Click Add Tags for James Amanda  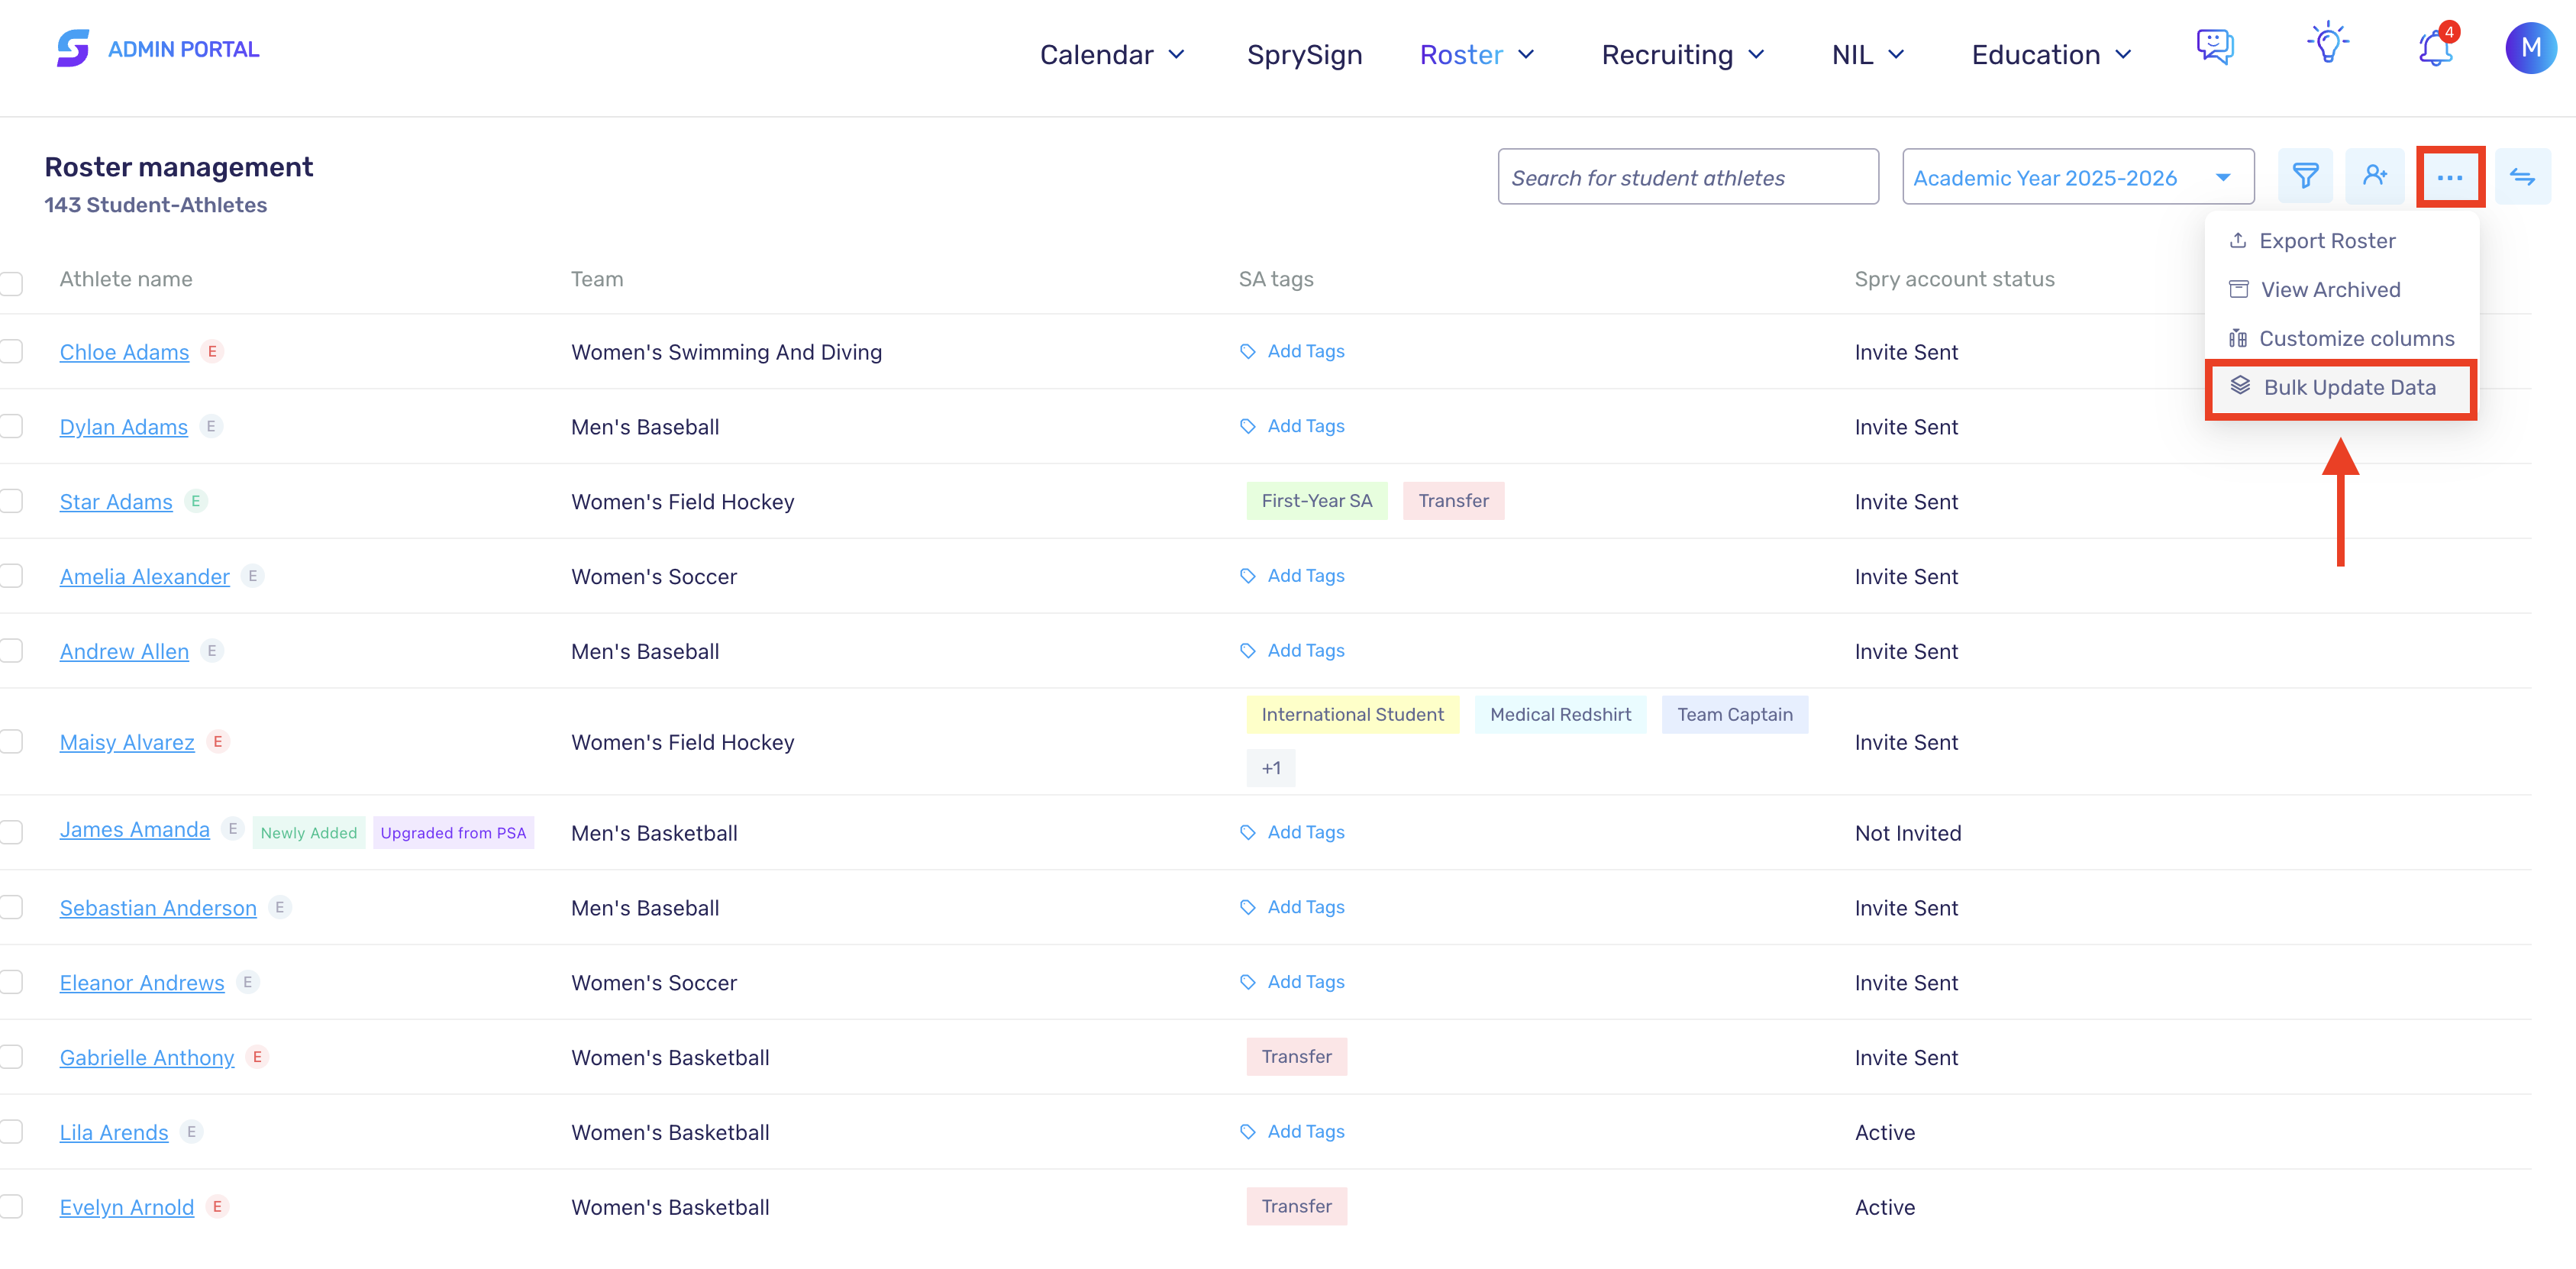pos(1292,833)
